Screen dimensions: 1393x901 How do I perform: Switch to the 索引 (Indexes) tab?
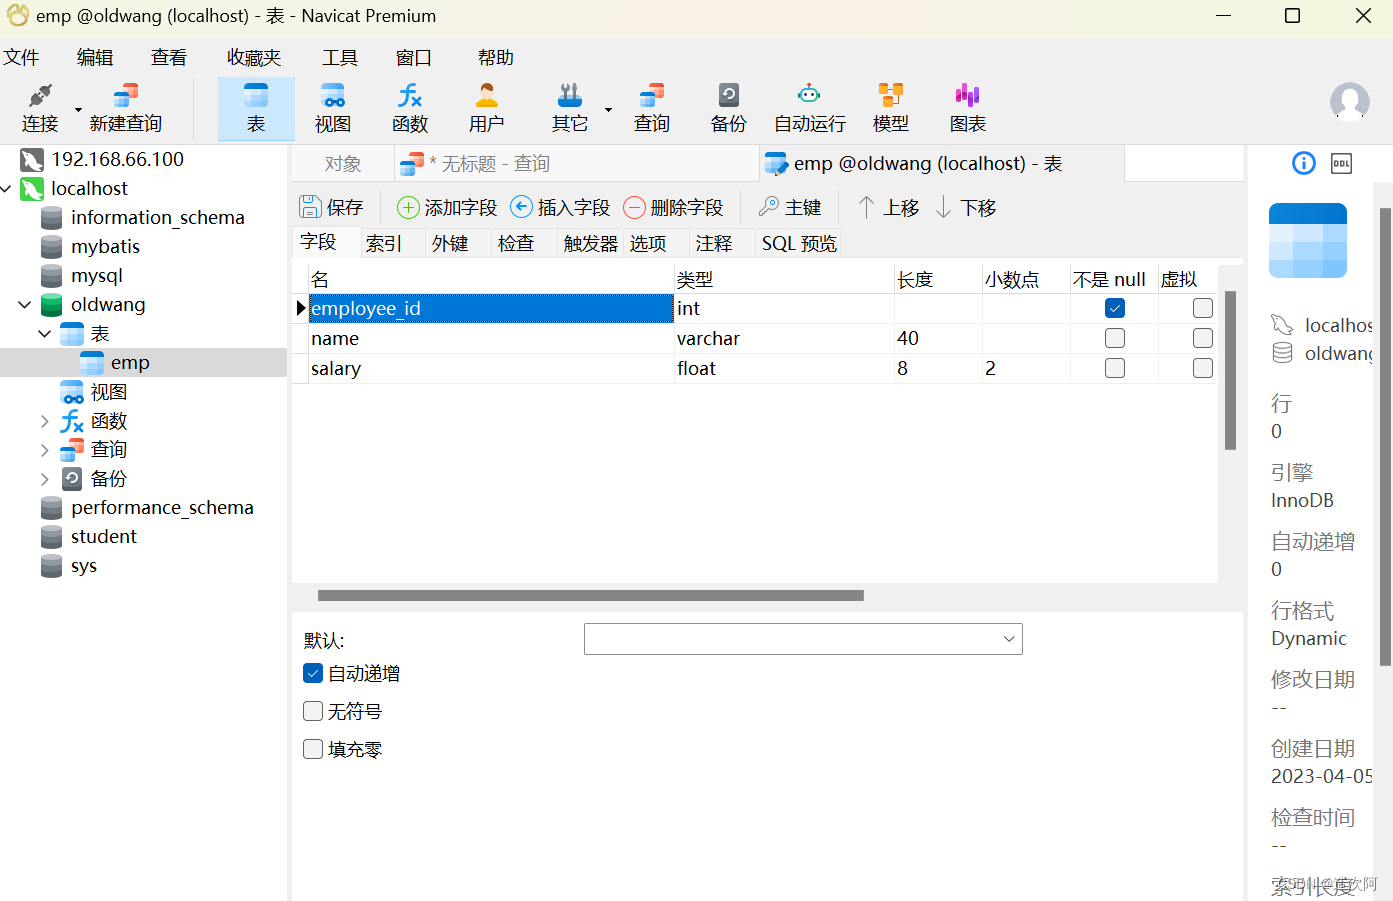point(383,243)
